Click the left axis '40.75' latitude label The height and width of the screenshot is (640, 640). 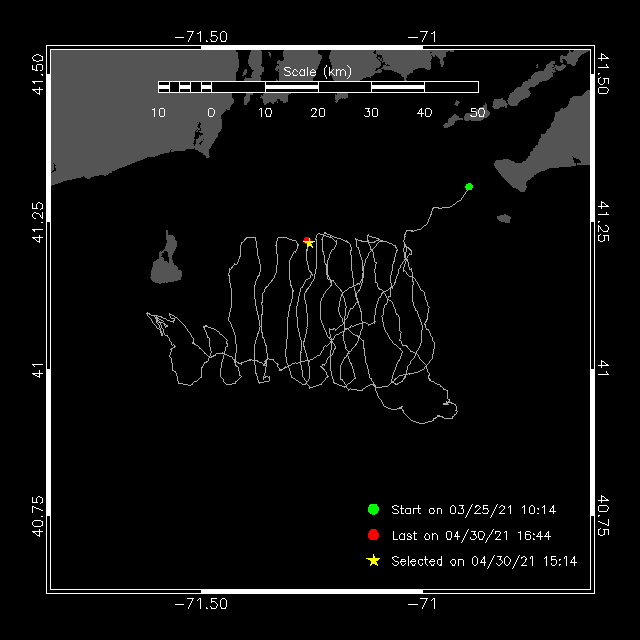pos(38,516)
